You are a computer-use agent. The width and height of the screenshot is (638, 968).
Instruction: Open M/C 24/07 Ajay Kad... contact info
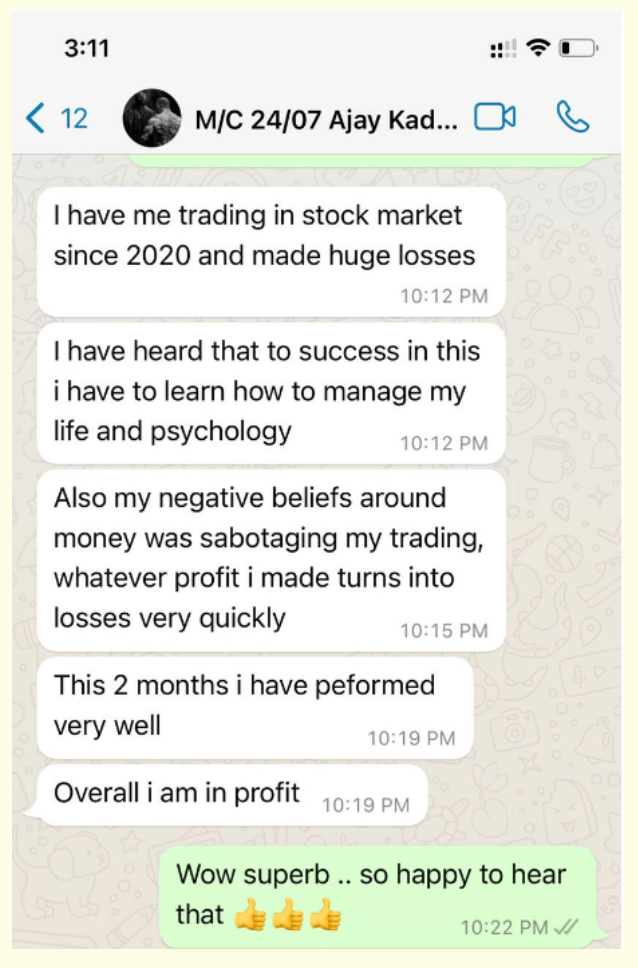point(326,120)
